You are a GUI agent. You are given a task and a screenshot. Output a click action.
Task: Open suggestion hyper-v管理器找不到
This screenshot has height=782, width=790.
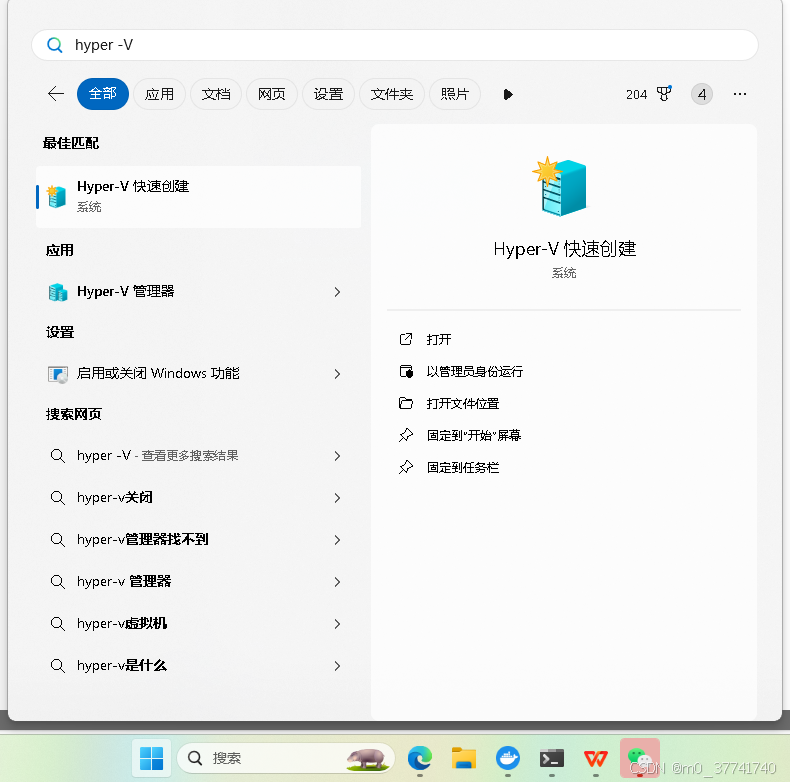tap(199, 540)
